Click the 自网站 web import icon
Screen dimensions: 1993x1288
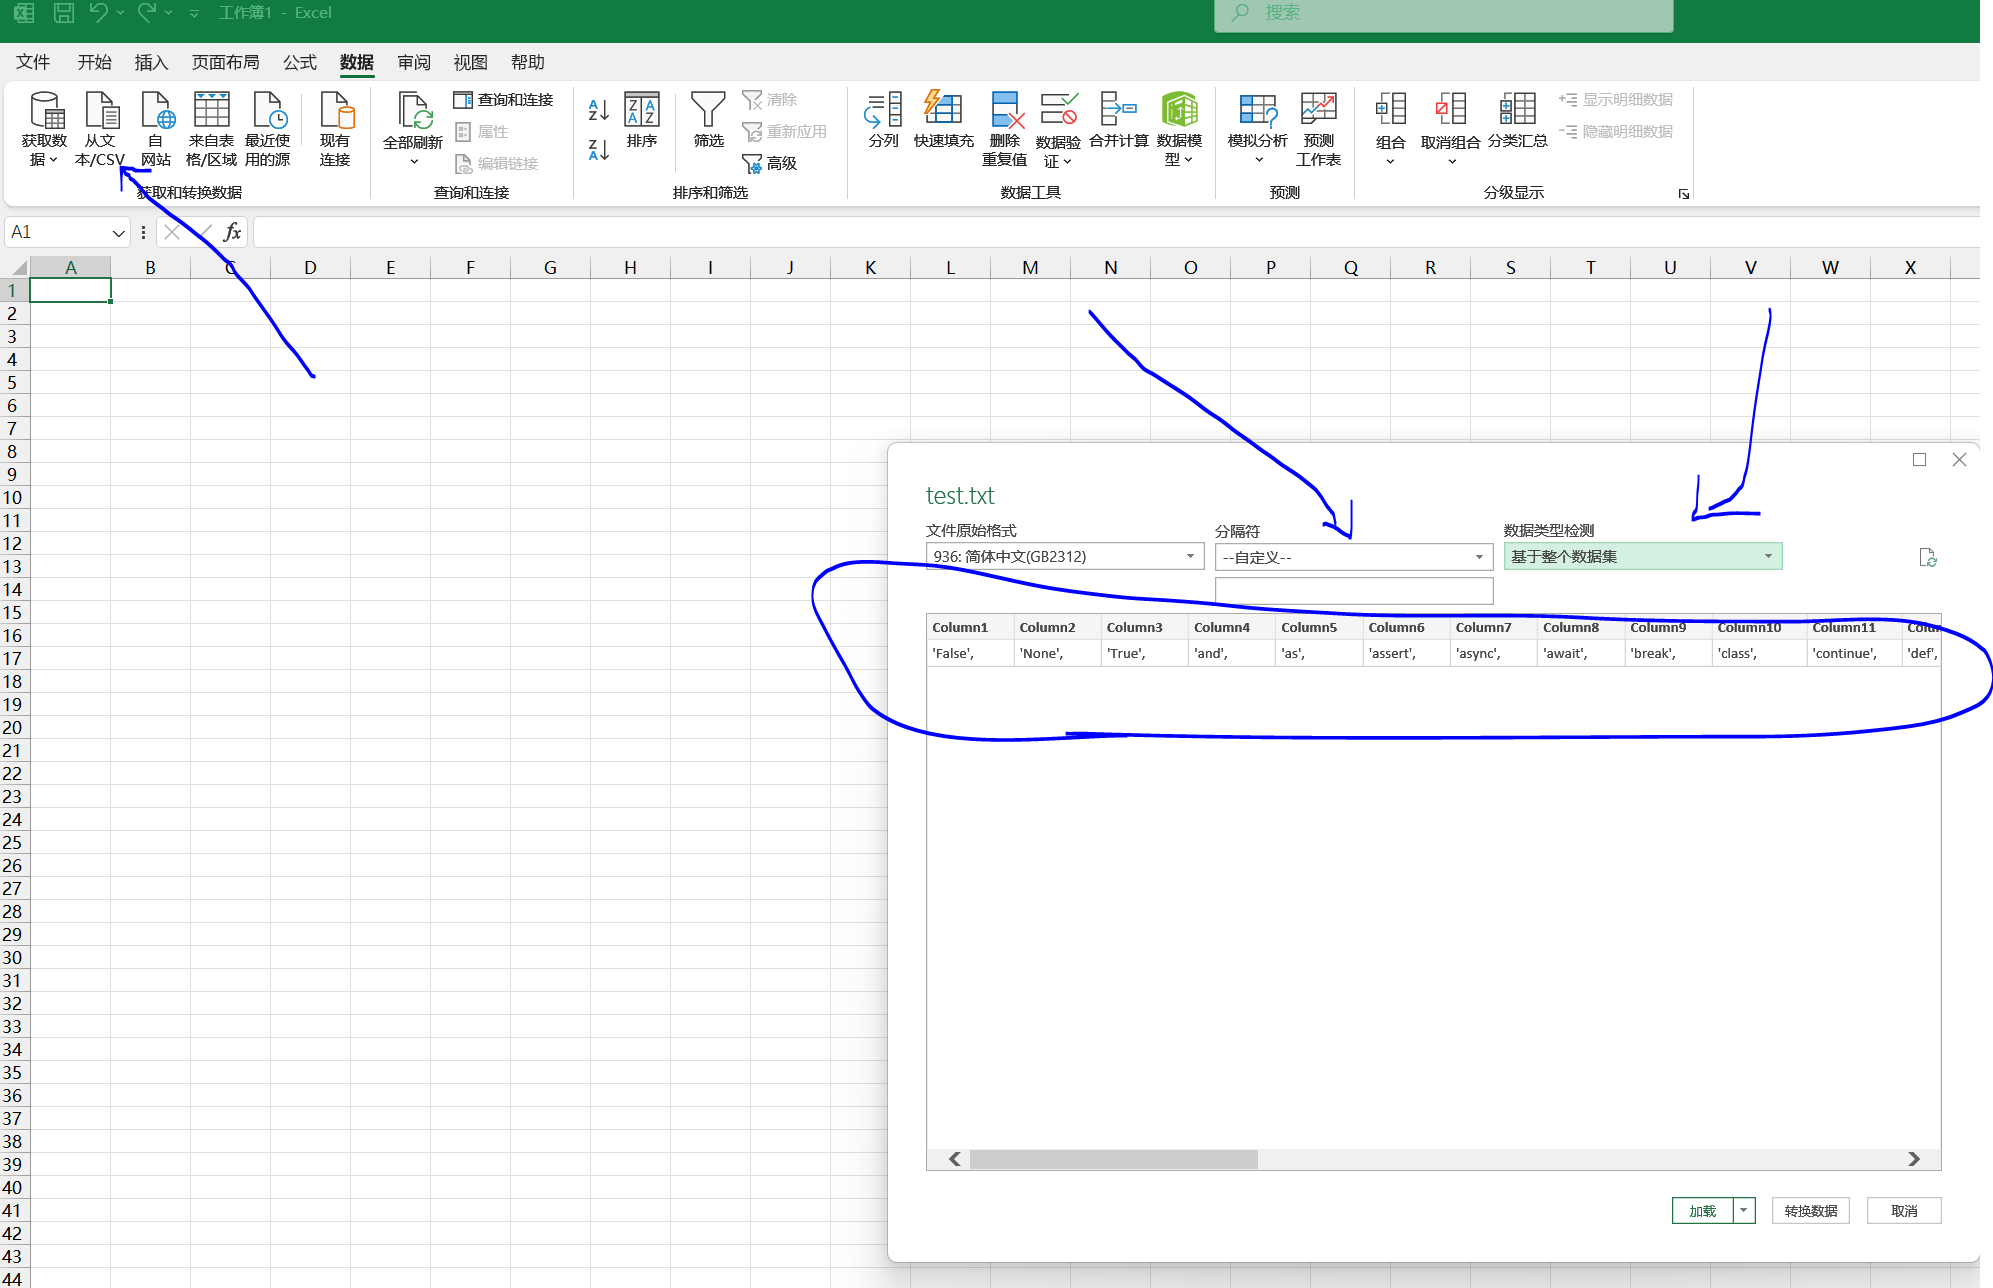coord(156,111)
